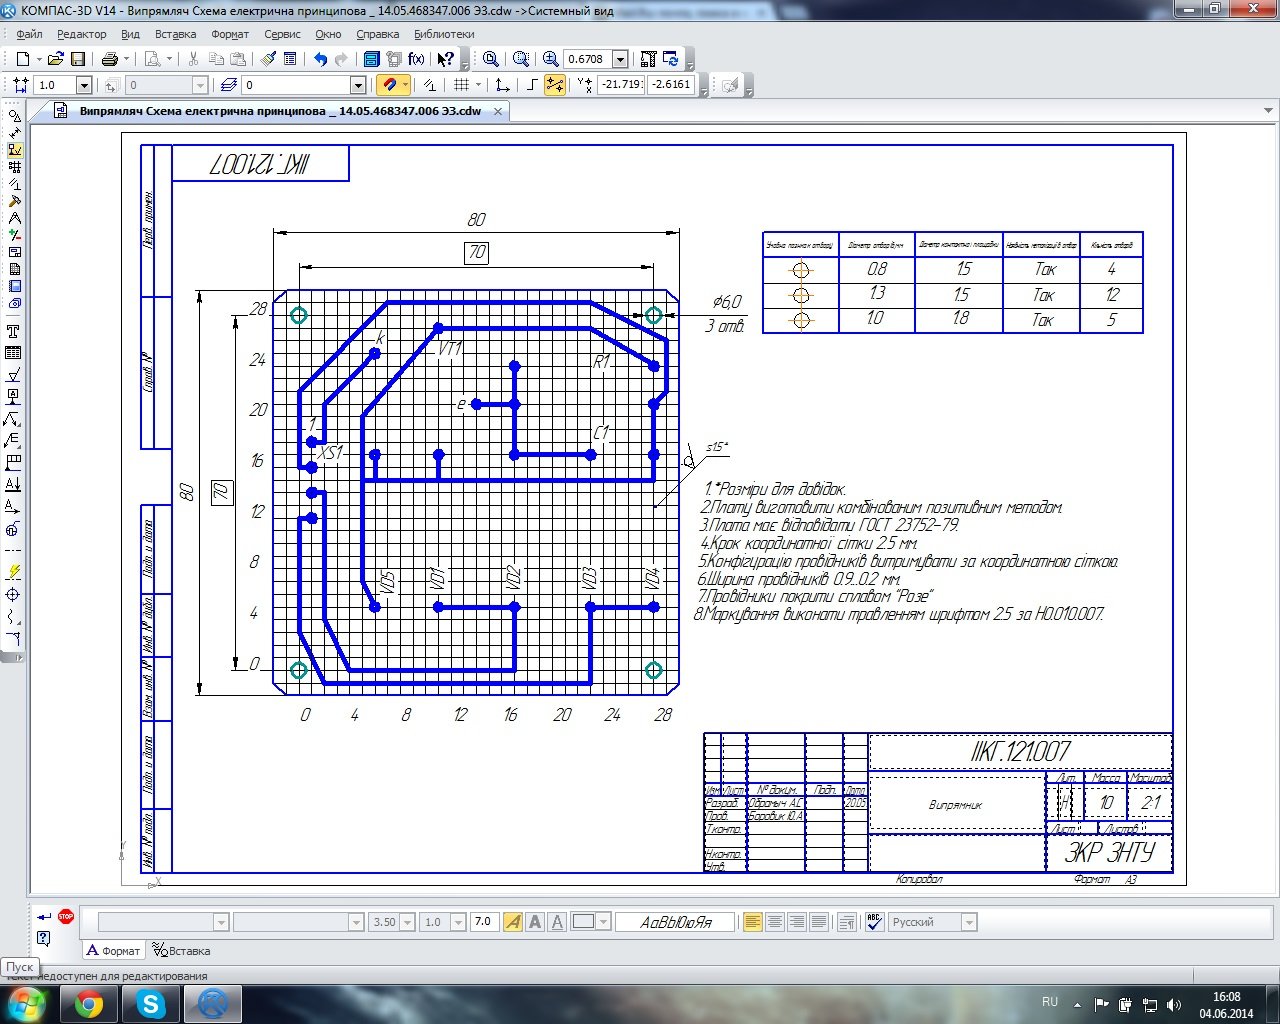
Task: Toggle italic text formatting button
Action: coord(513,922)
